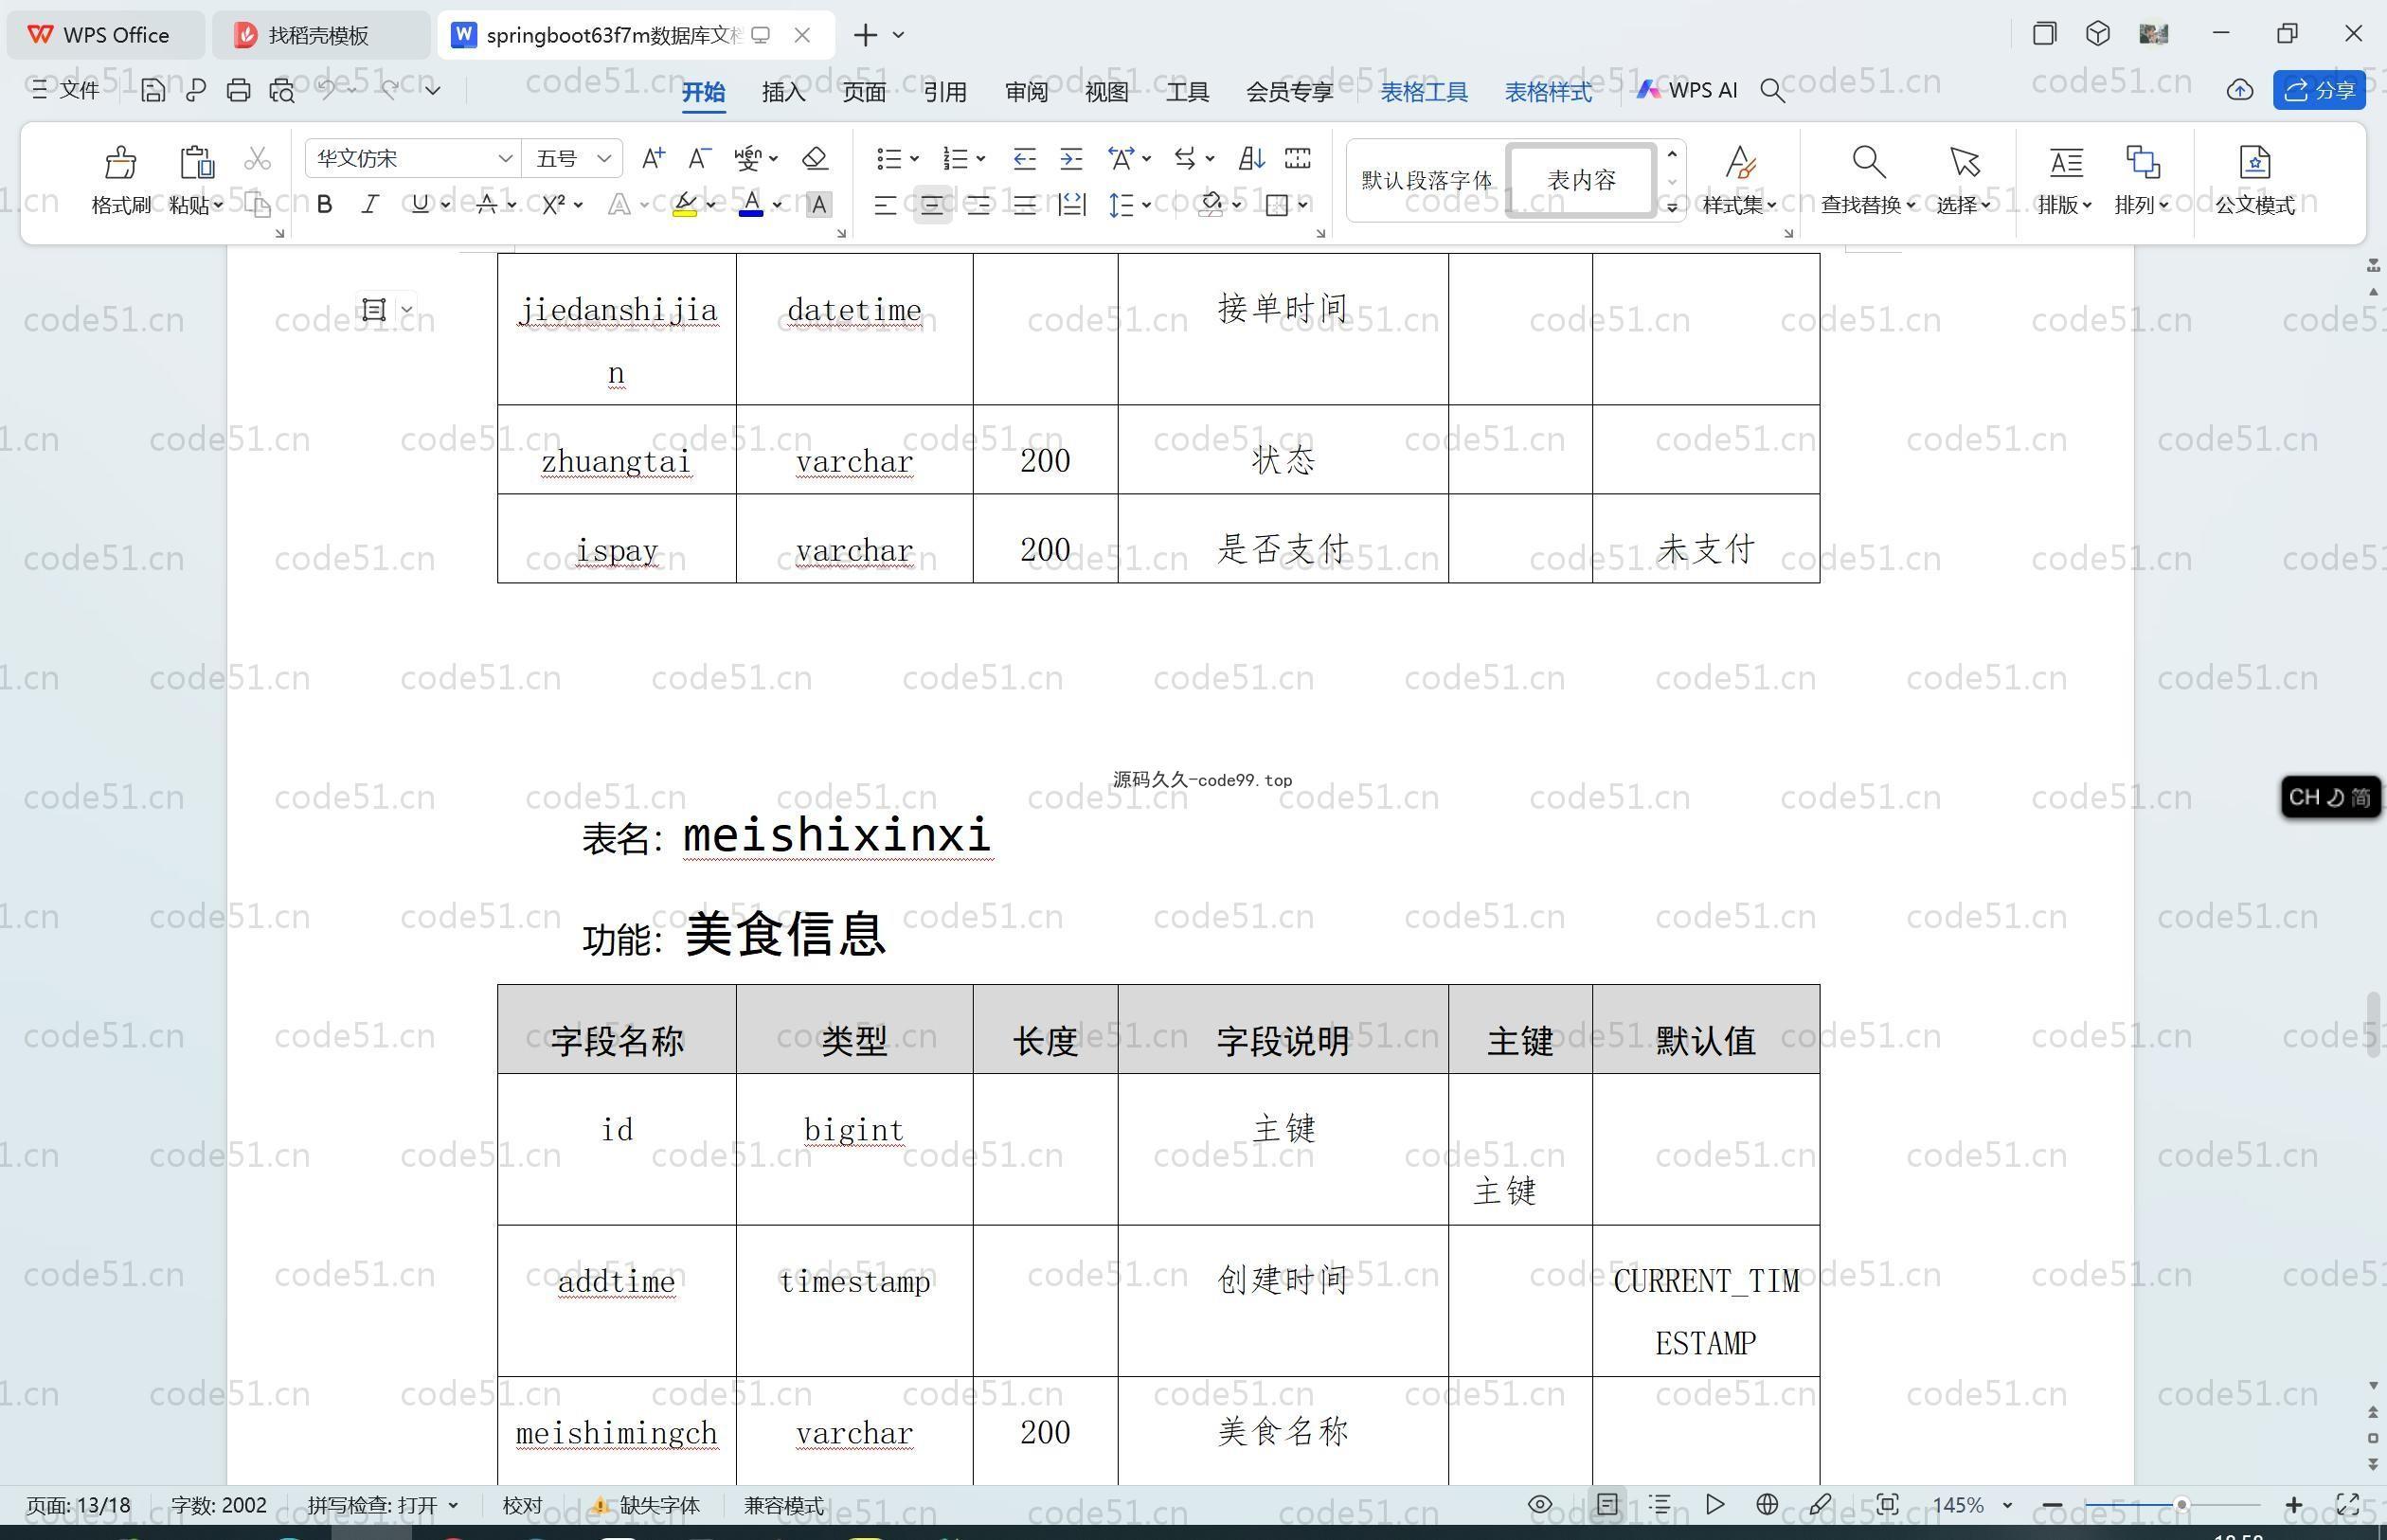Click the outline view icon in status bar

(x=1660, y=1504)
